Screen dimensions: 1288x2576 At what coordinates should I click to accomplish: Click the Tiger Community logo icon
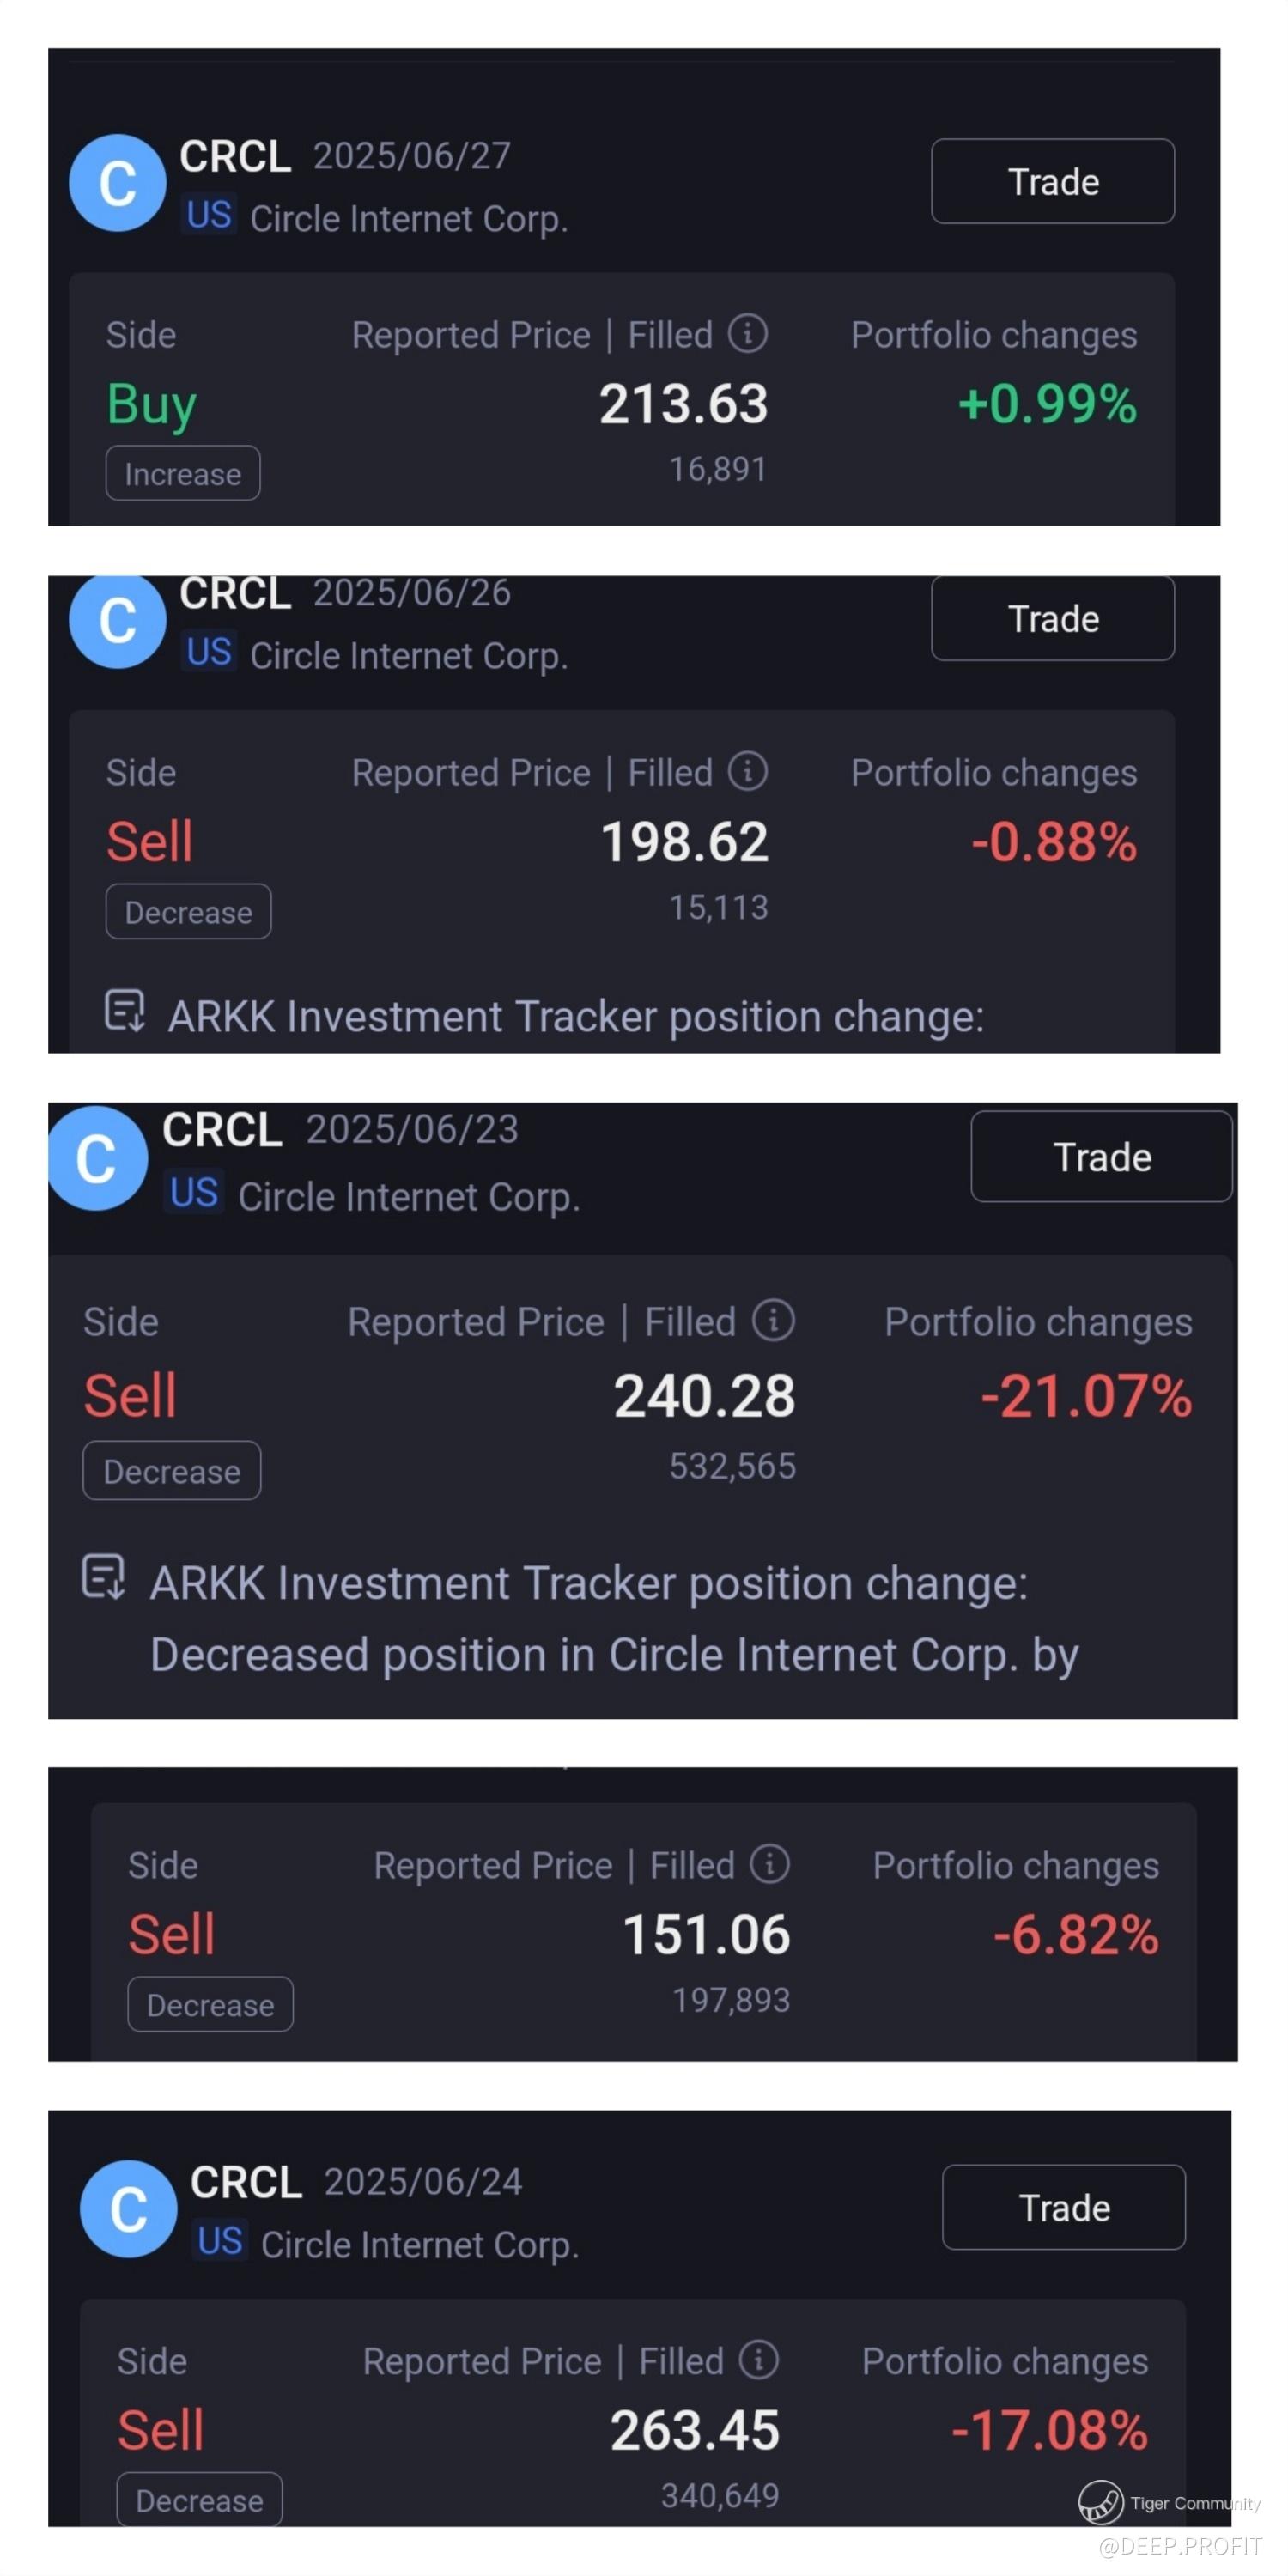point(1100,2502)
